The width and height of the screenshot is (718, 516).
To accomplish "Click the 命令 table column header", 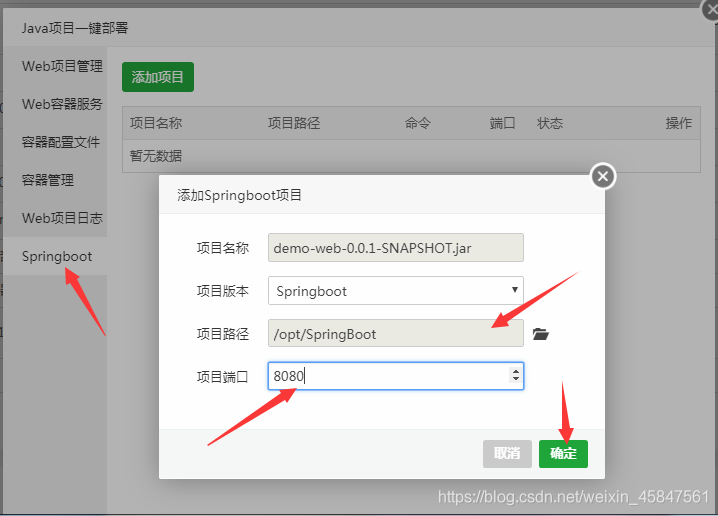I will [418, 123].
